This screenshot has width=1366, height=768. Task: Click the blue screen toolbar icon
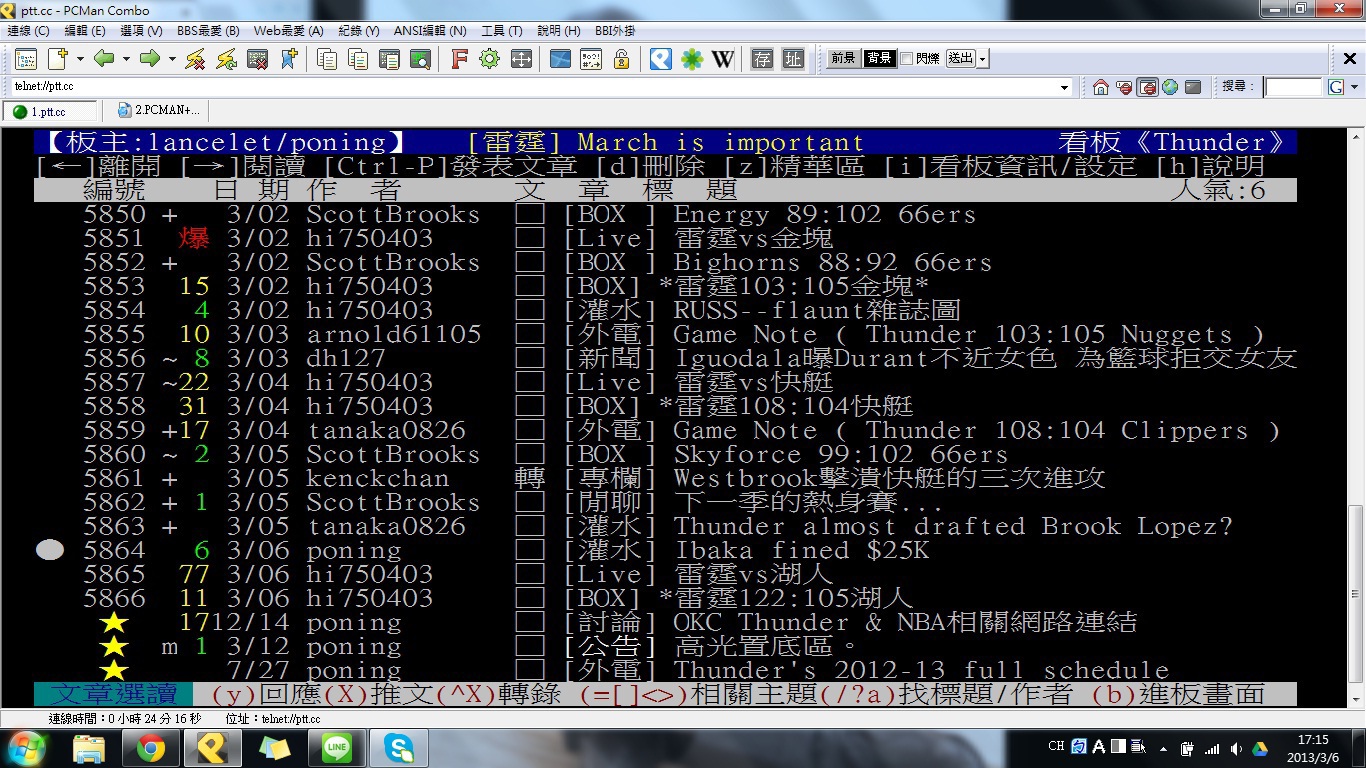(x=560, y=59)
